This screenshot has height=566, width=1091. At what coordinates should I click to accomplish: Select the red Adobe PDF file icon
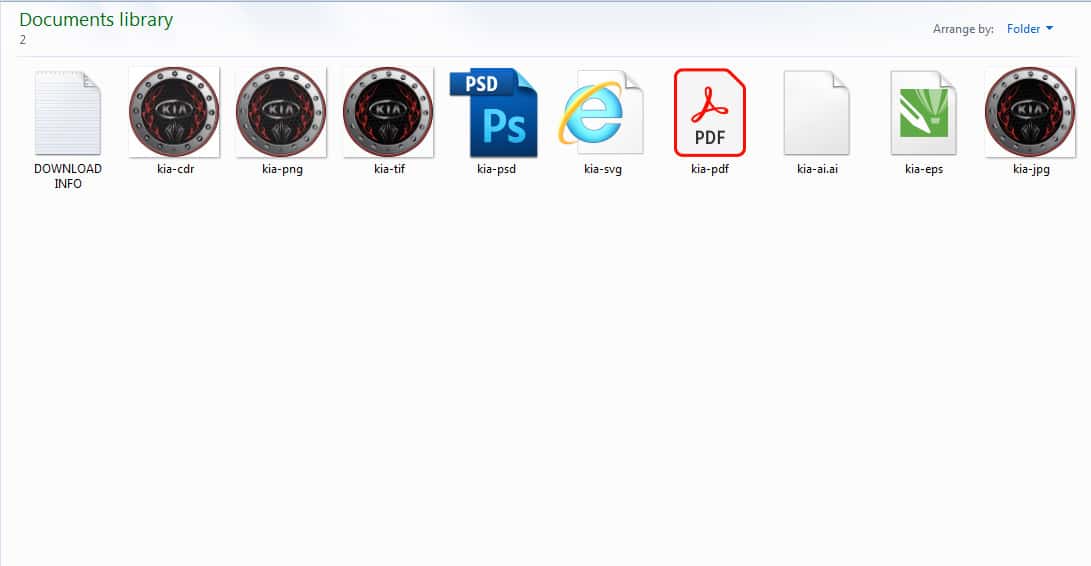(x=710, y=113)
